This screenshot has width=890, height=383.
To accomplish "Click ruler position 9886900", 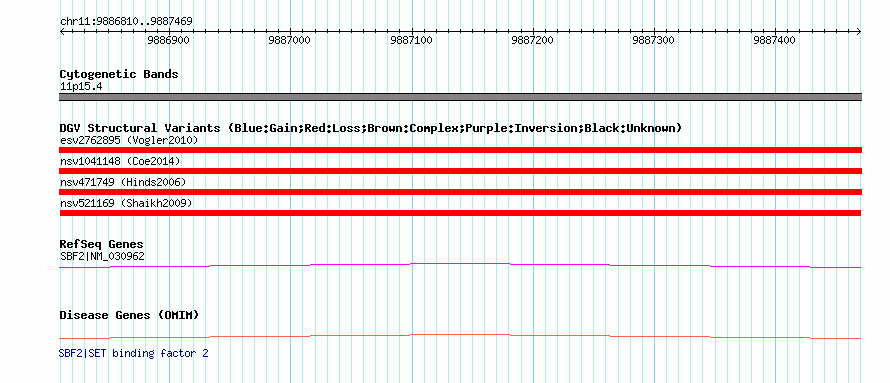I will pyautogui.click(x=169, y=40).
